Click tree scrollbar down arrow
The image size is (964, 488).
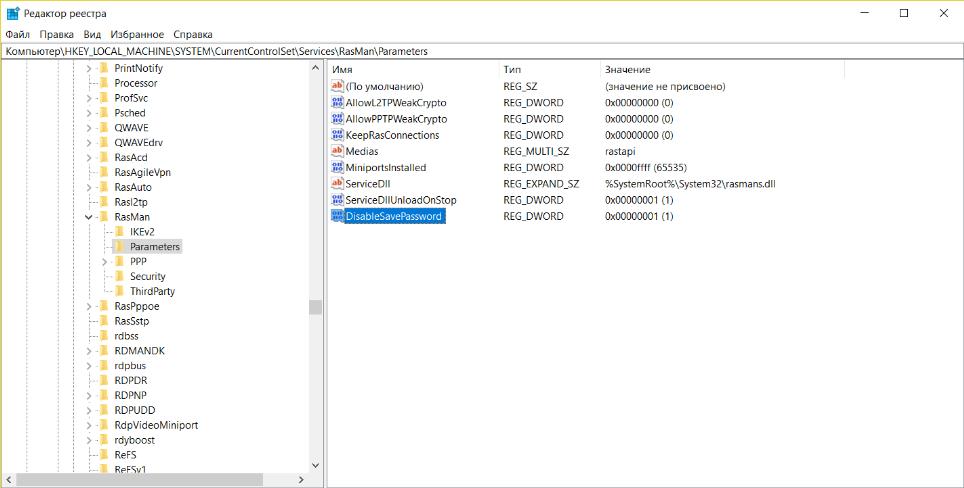coord(315,466)
